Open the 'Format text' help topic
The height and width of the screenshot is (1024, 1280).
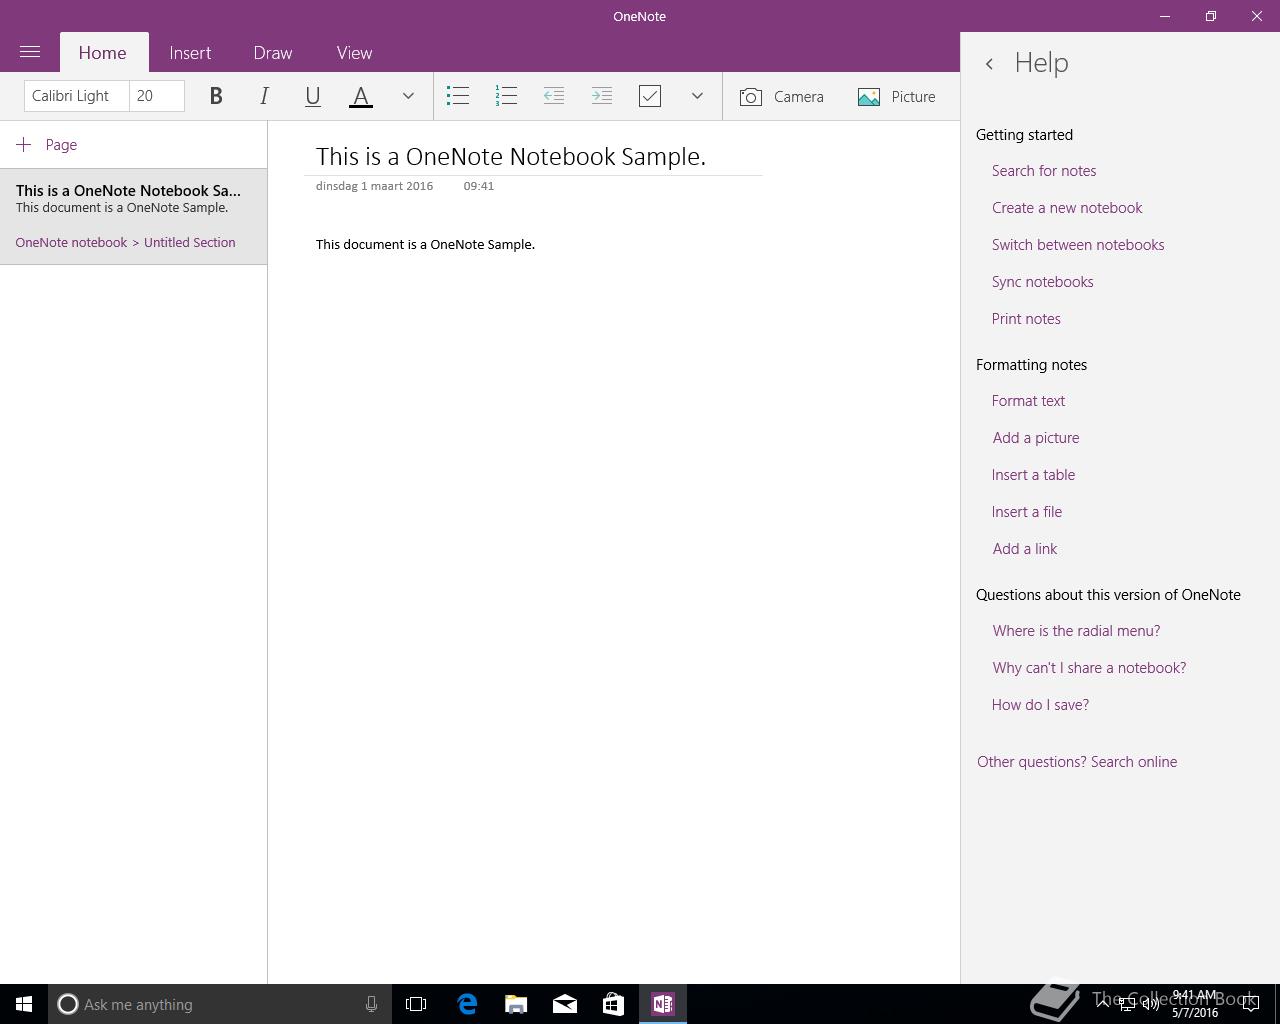[1028, 401]
